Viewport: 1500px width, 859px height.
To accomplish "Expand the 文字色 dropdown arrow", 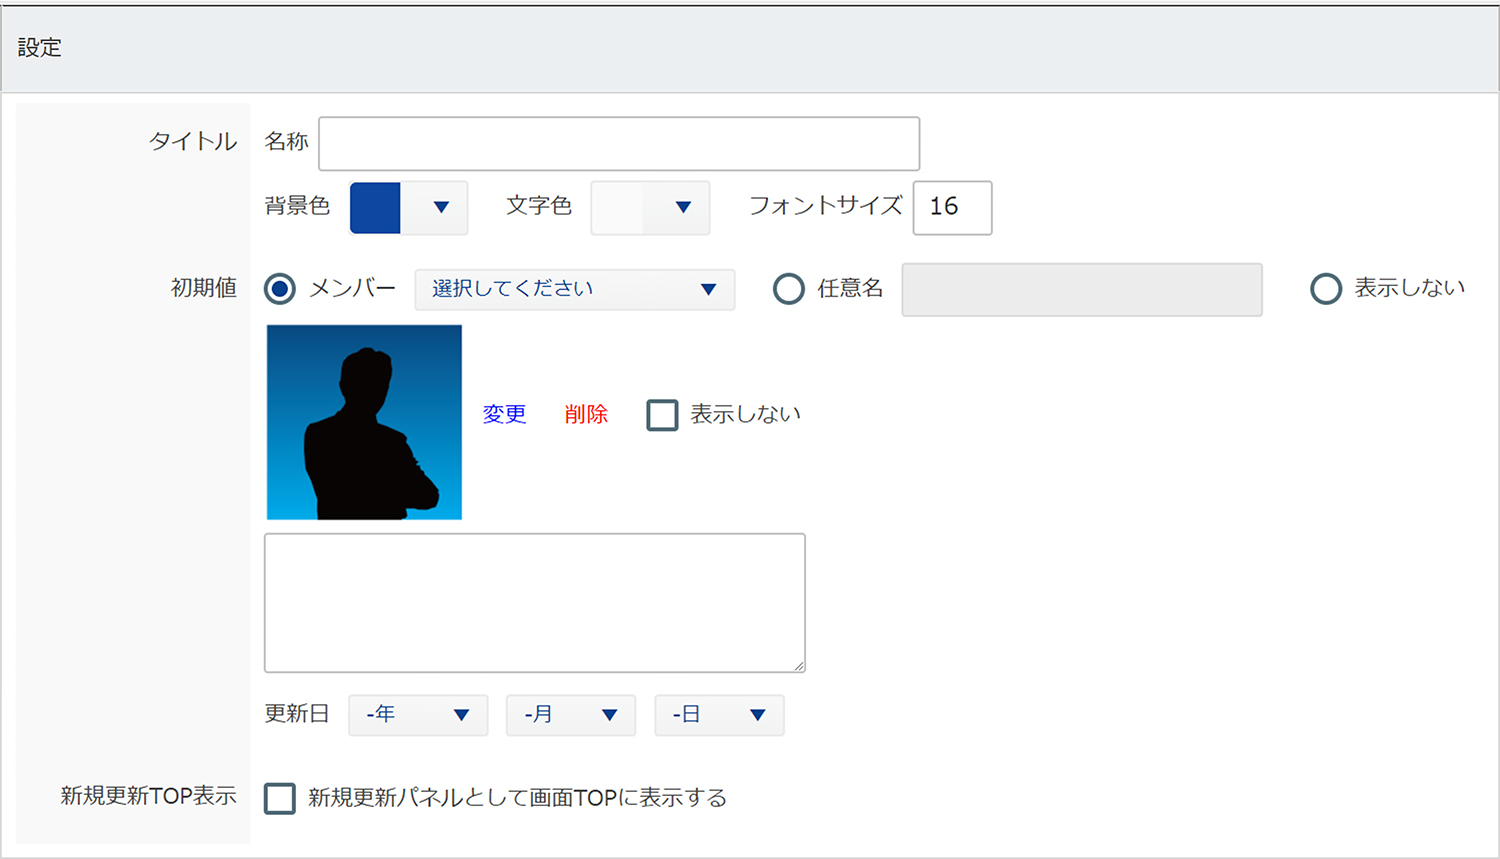I will click(683, 208).
